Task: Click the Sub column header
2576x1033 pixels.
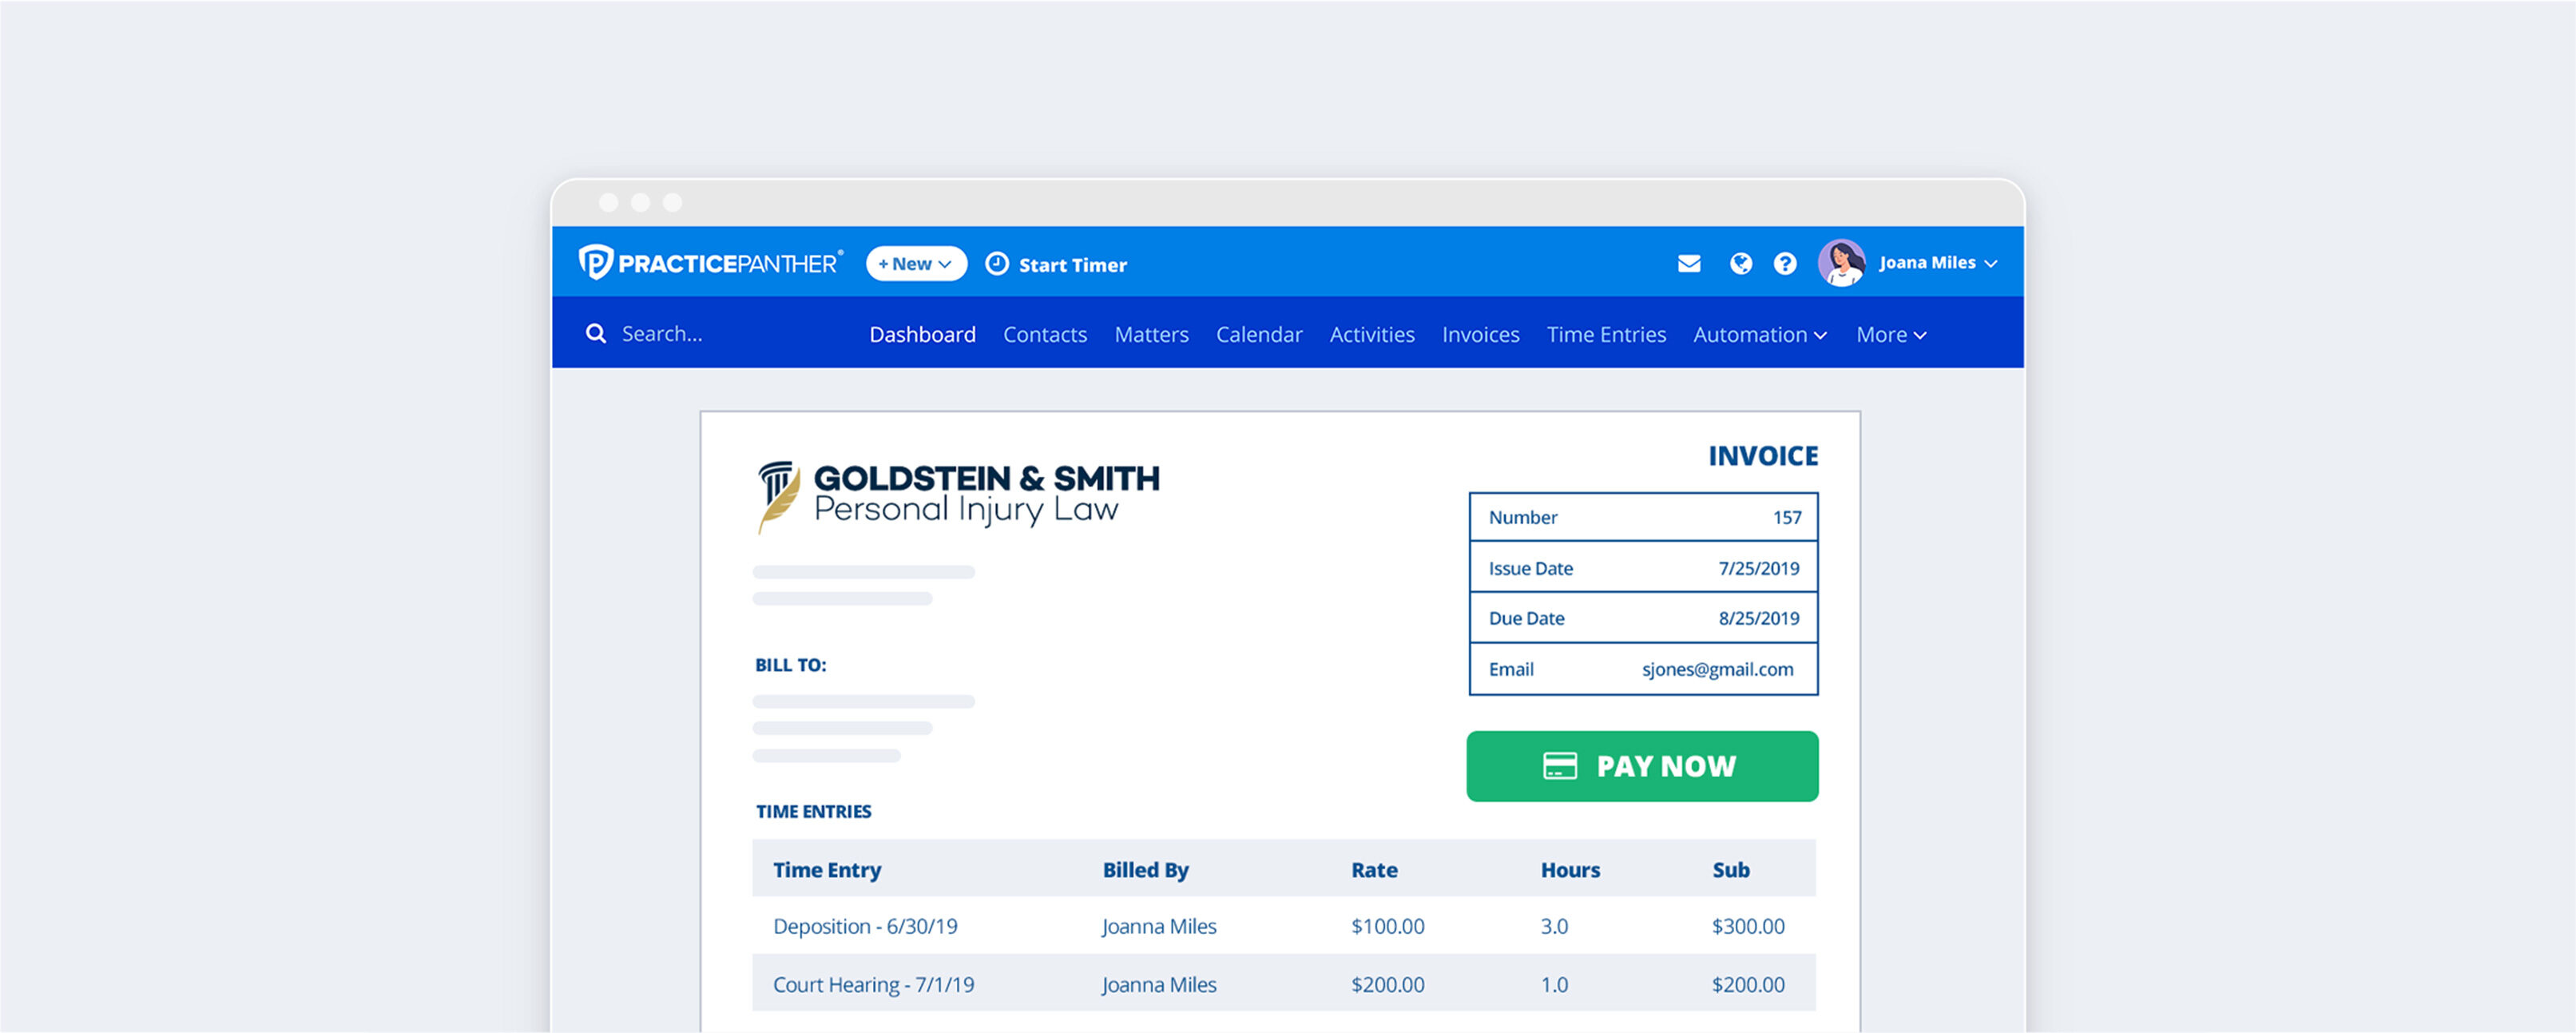Action: pyautogui.click(x=1731, y=870)
